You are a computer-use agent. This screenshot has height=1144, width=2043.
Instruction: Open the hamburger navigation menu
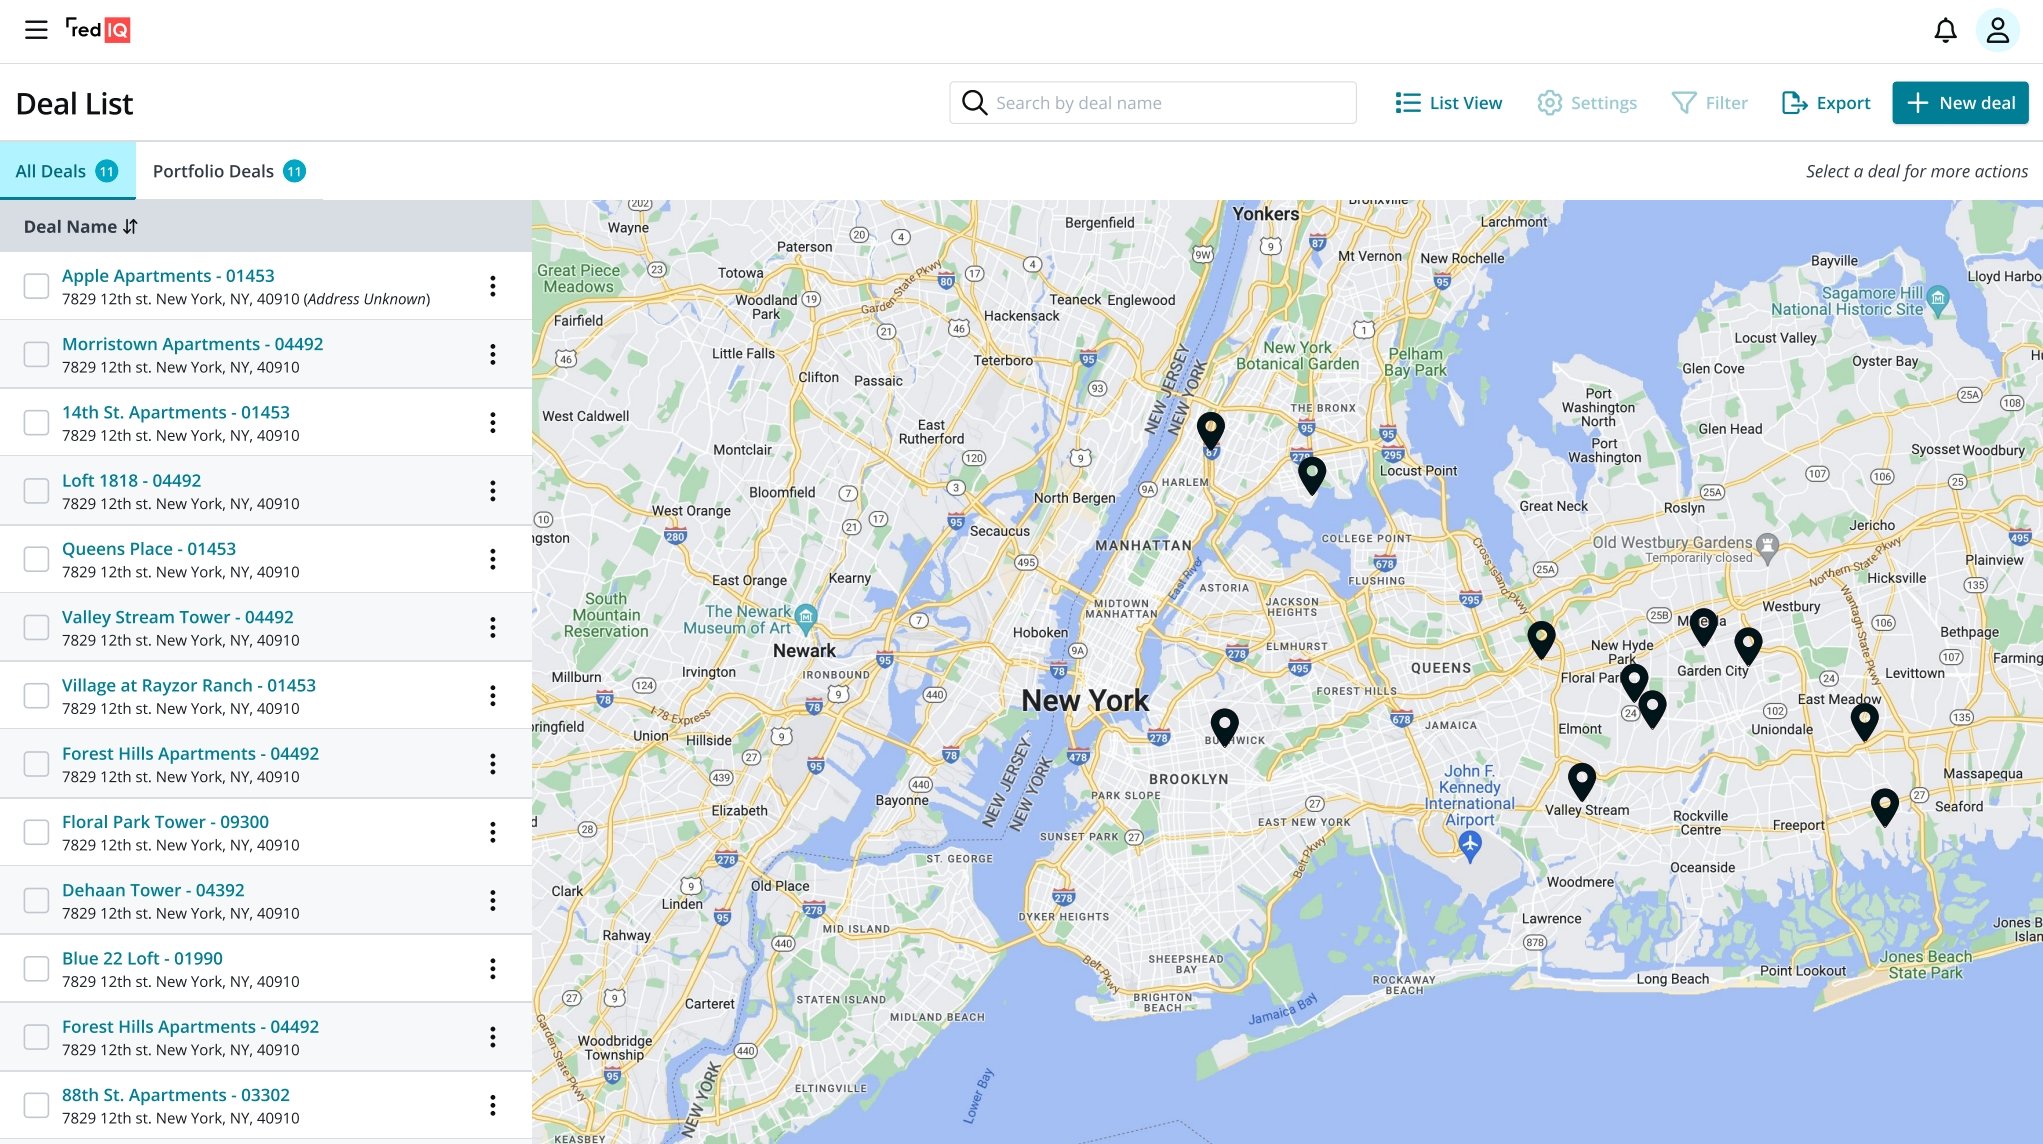point(36,30)
